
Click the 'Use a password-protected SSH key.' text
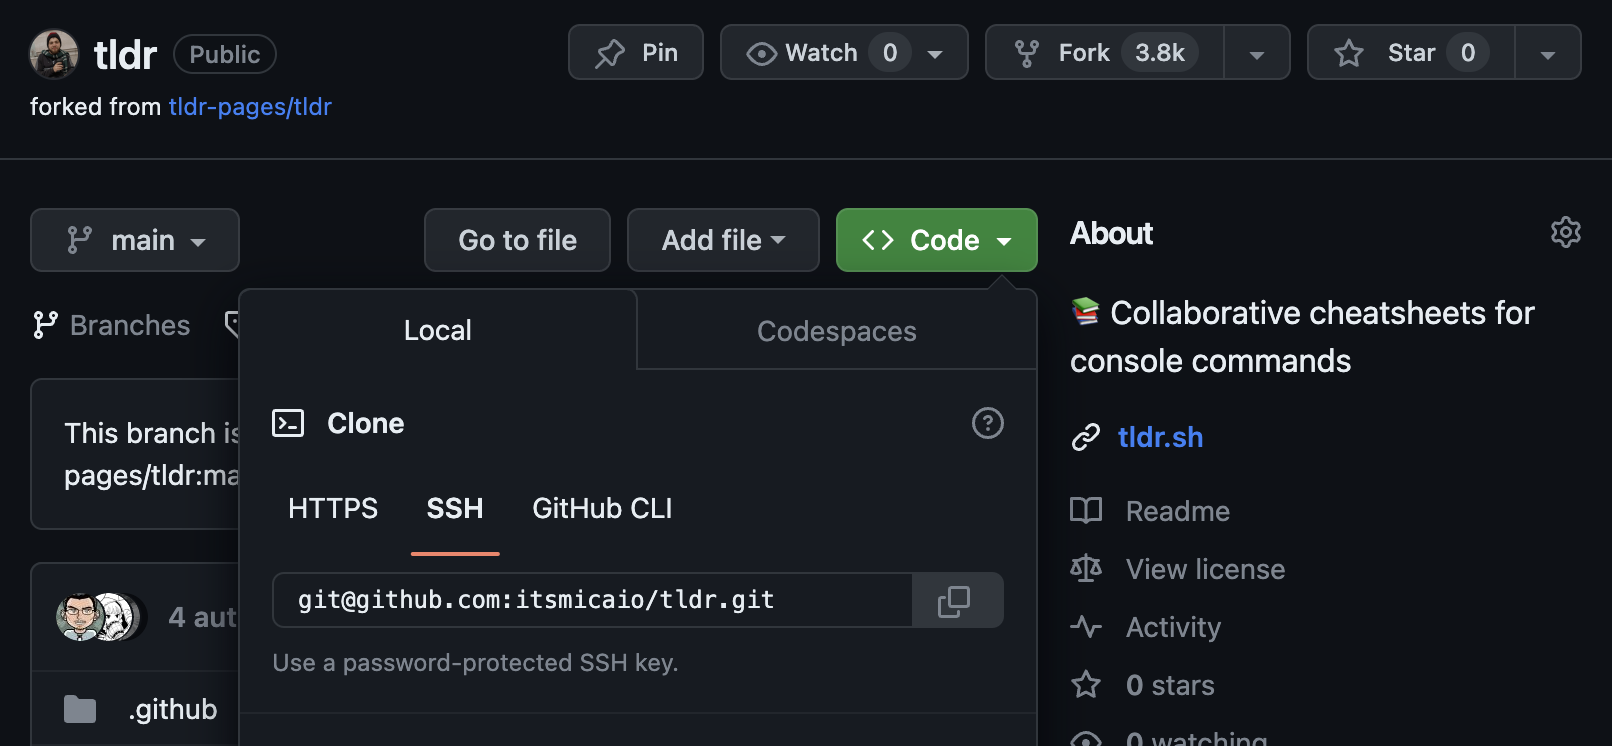click(x=475, y=663)
